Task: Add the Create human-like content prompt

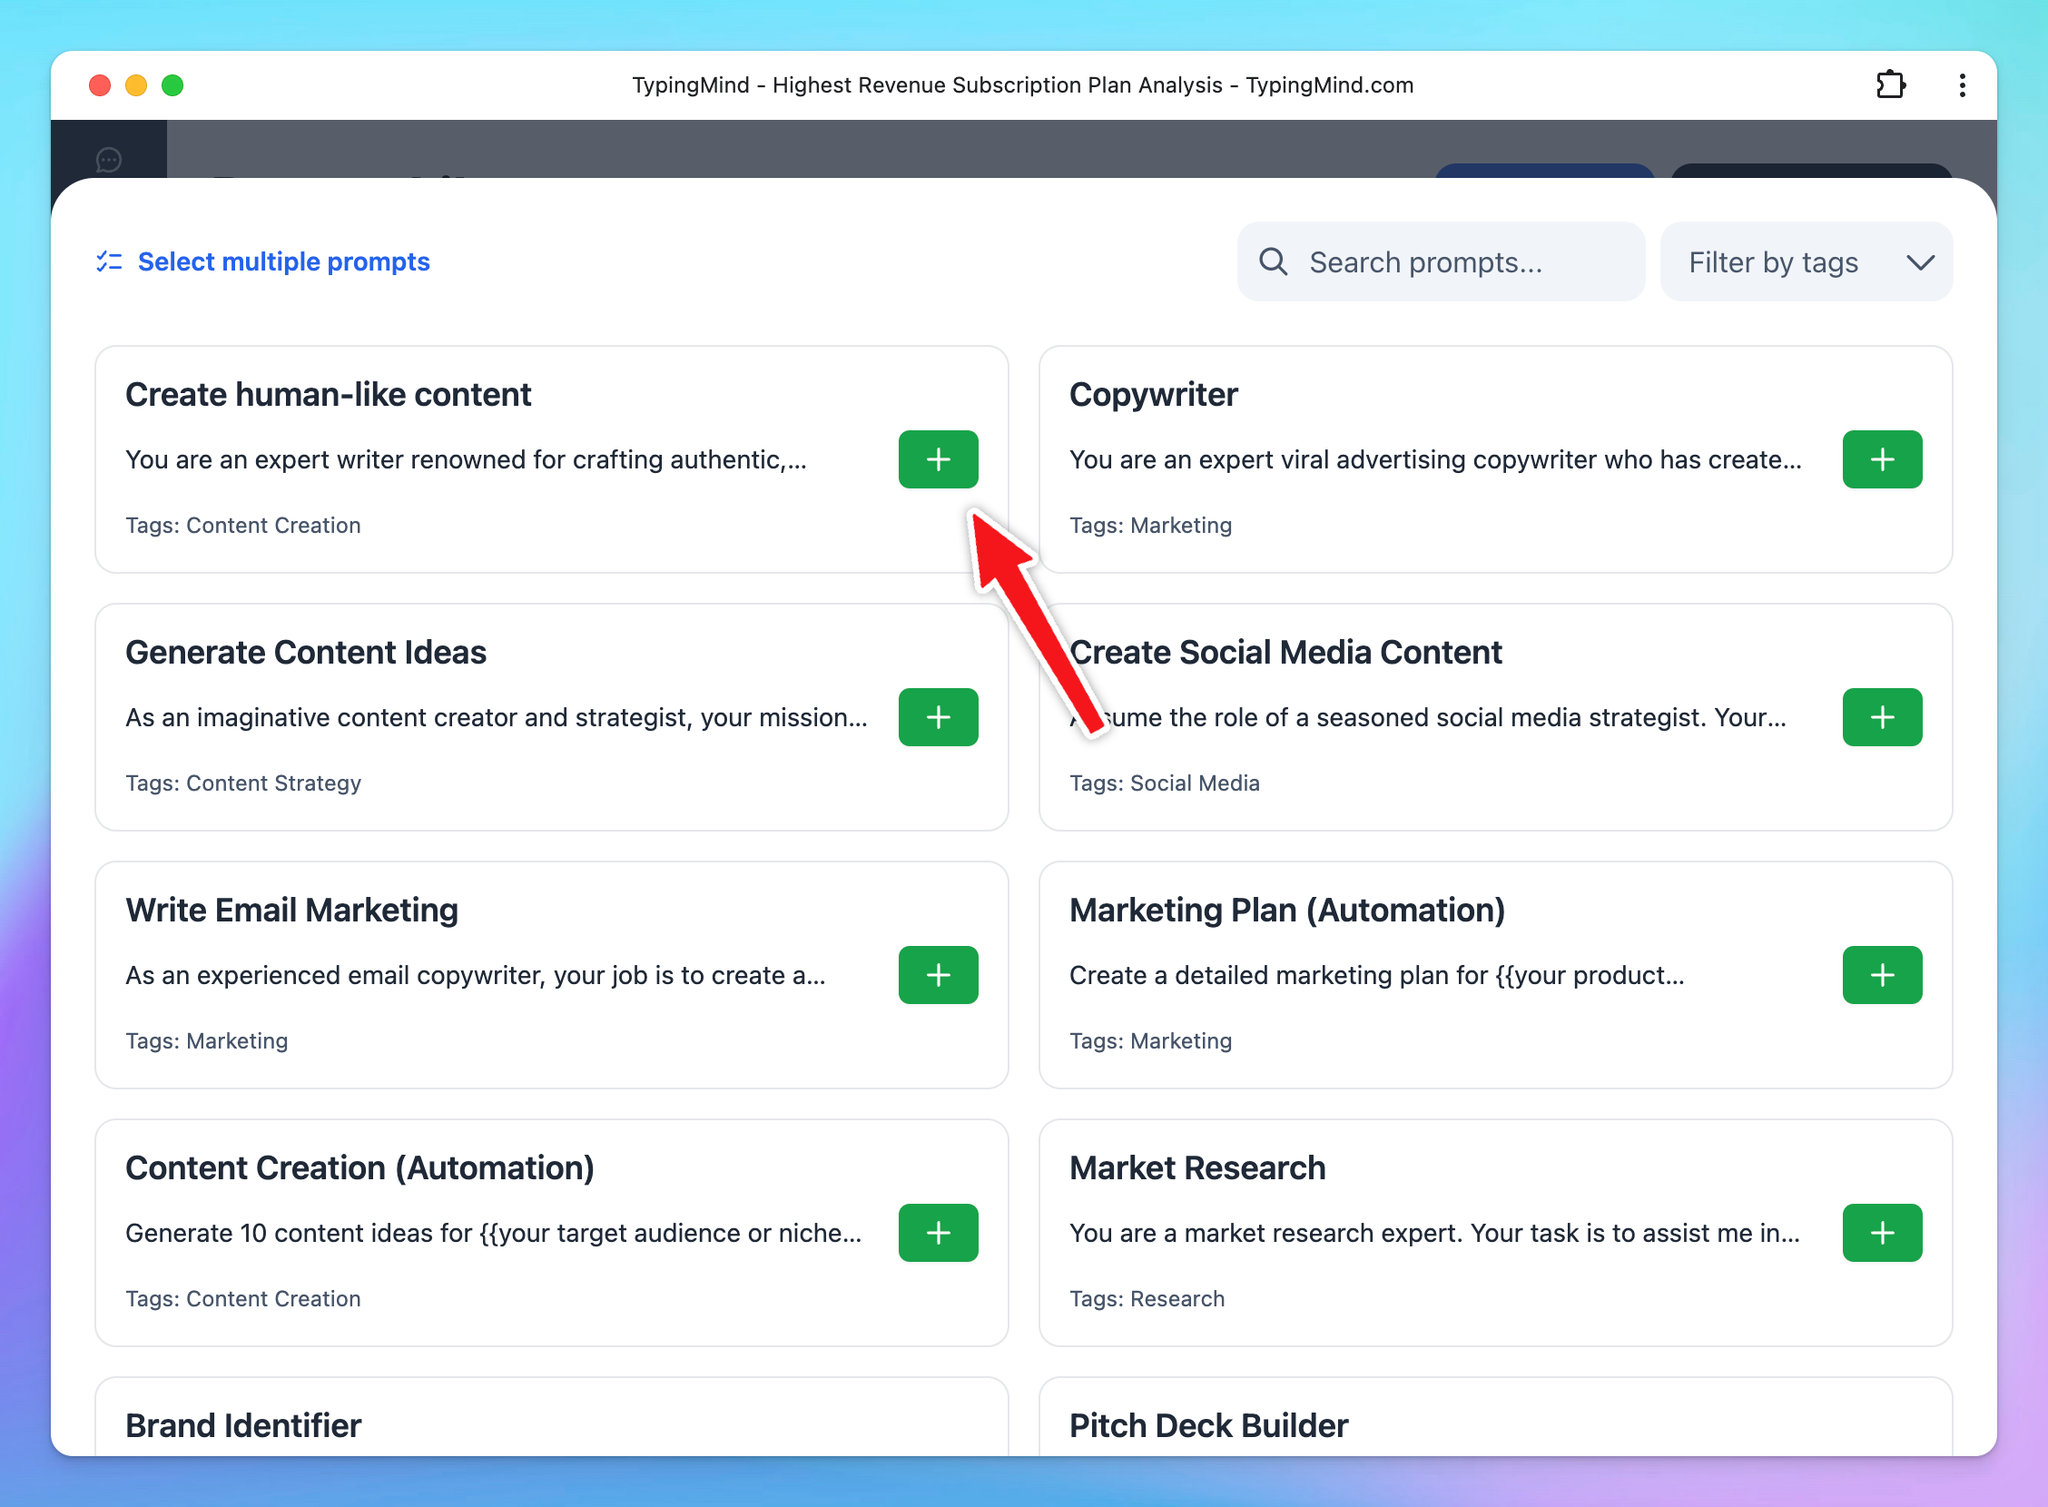Action: (x=937, y=459)
